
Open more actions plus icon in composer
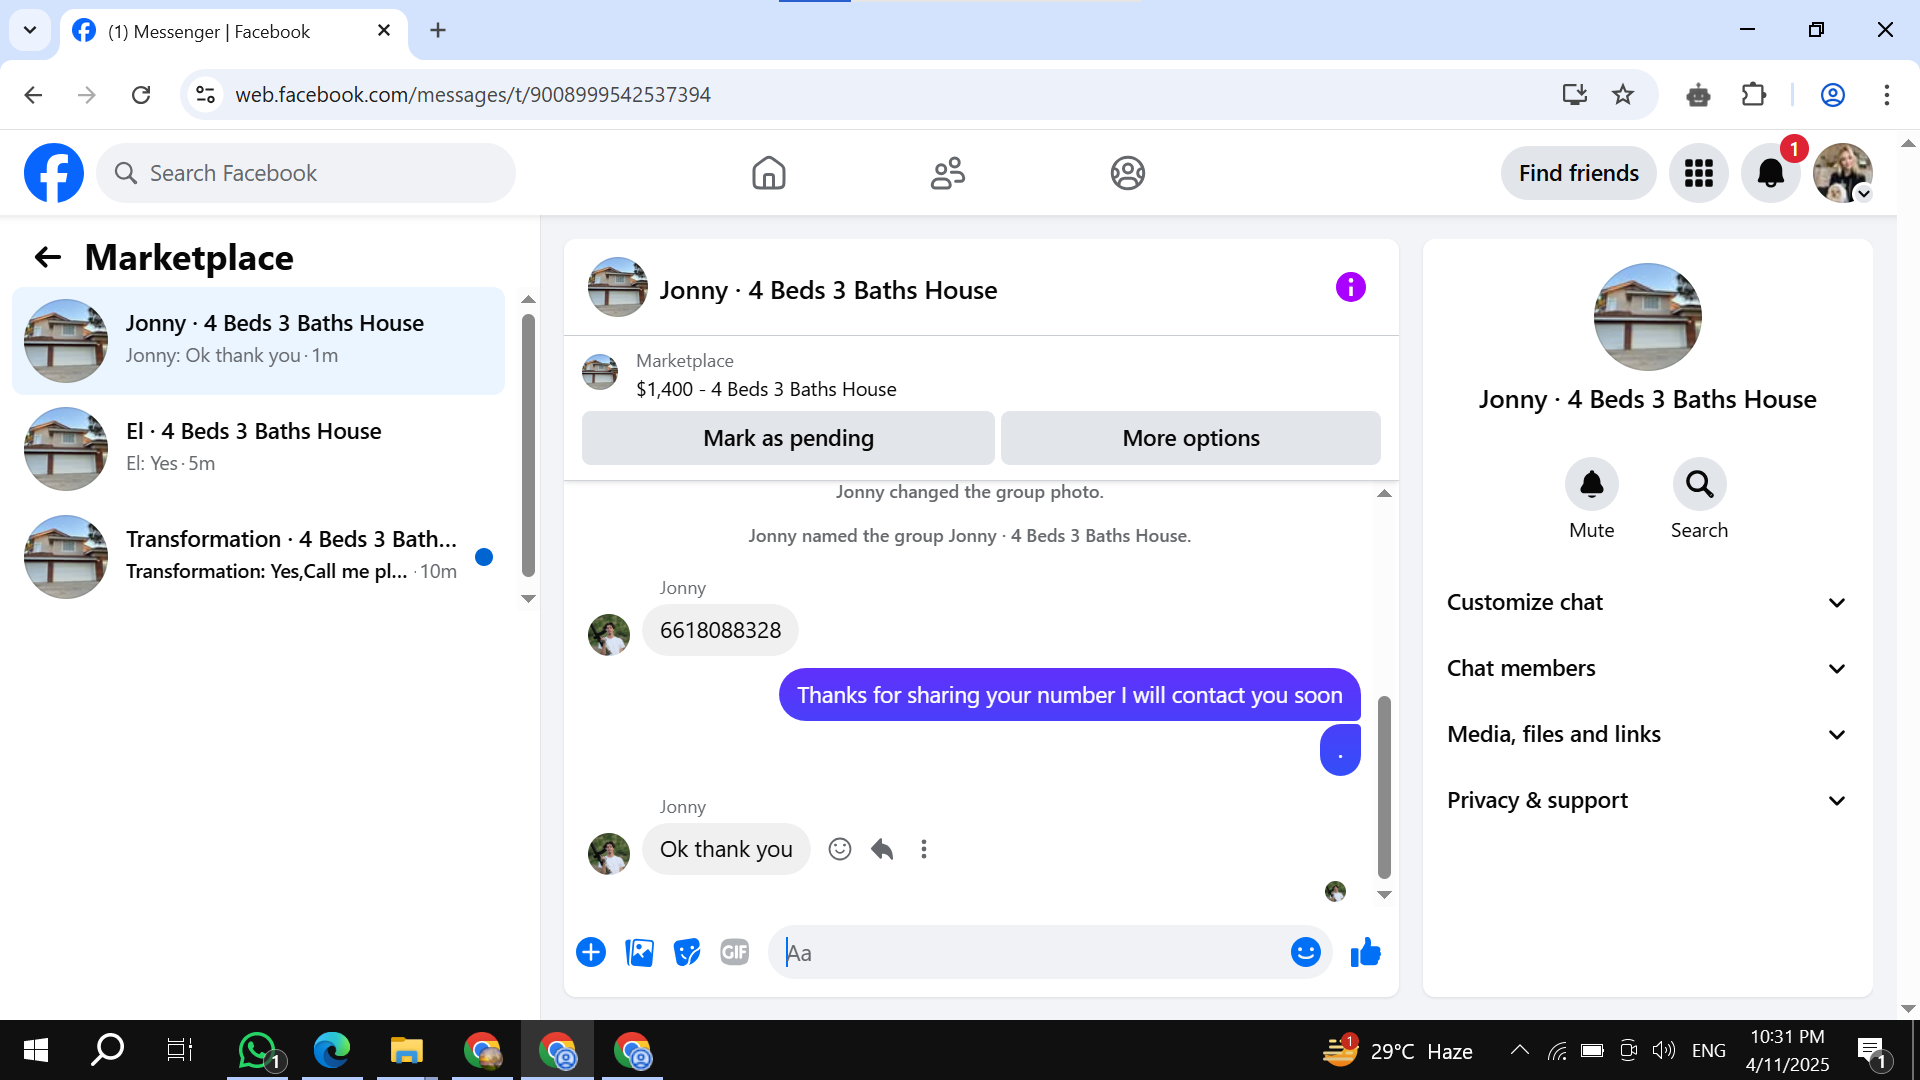tap(591, 952)
